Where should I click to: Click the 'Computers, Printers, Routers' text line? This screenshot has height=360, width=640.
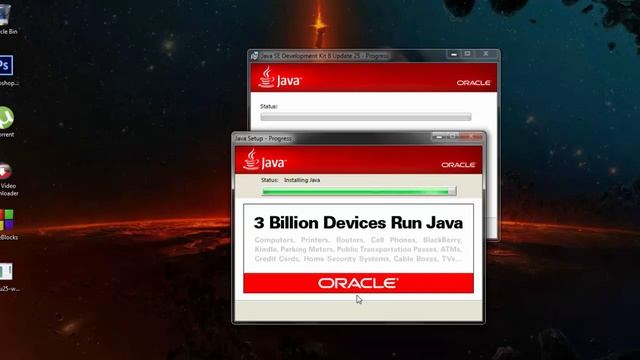pyautogui.click(x=358, y=240)
